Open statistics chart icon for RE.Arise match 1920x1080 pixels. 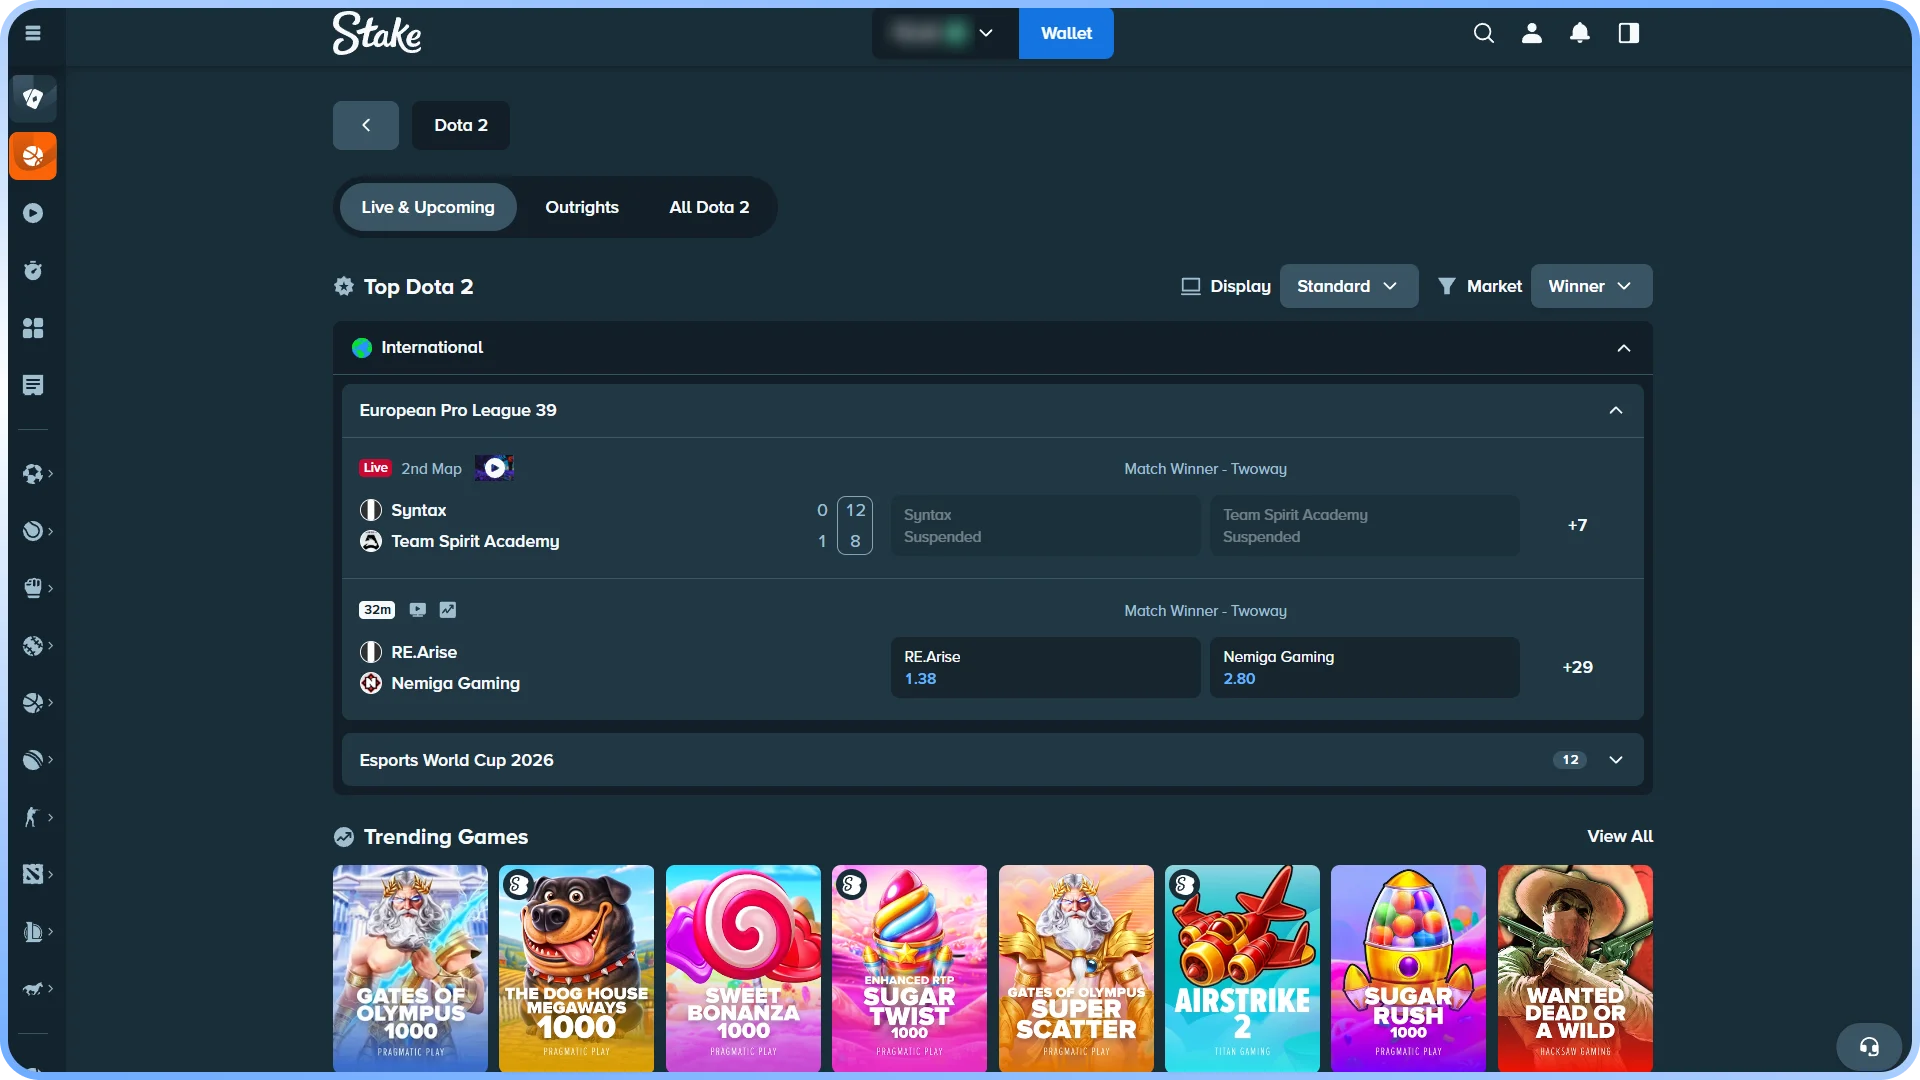pyautogui.click(x=448, y=610)
